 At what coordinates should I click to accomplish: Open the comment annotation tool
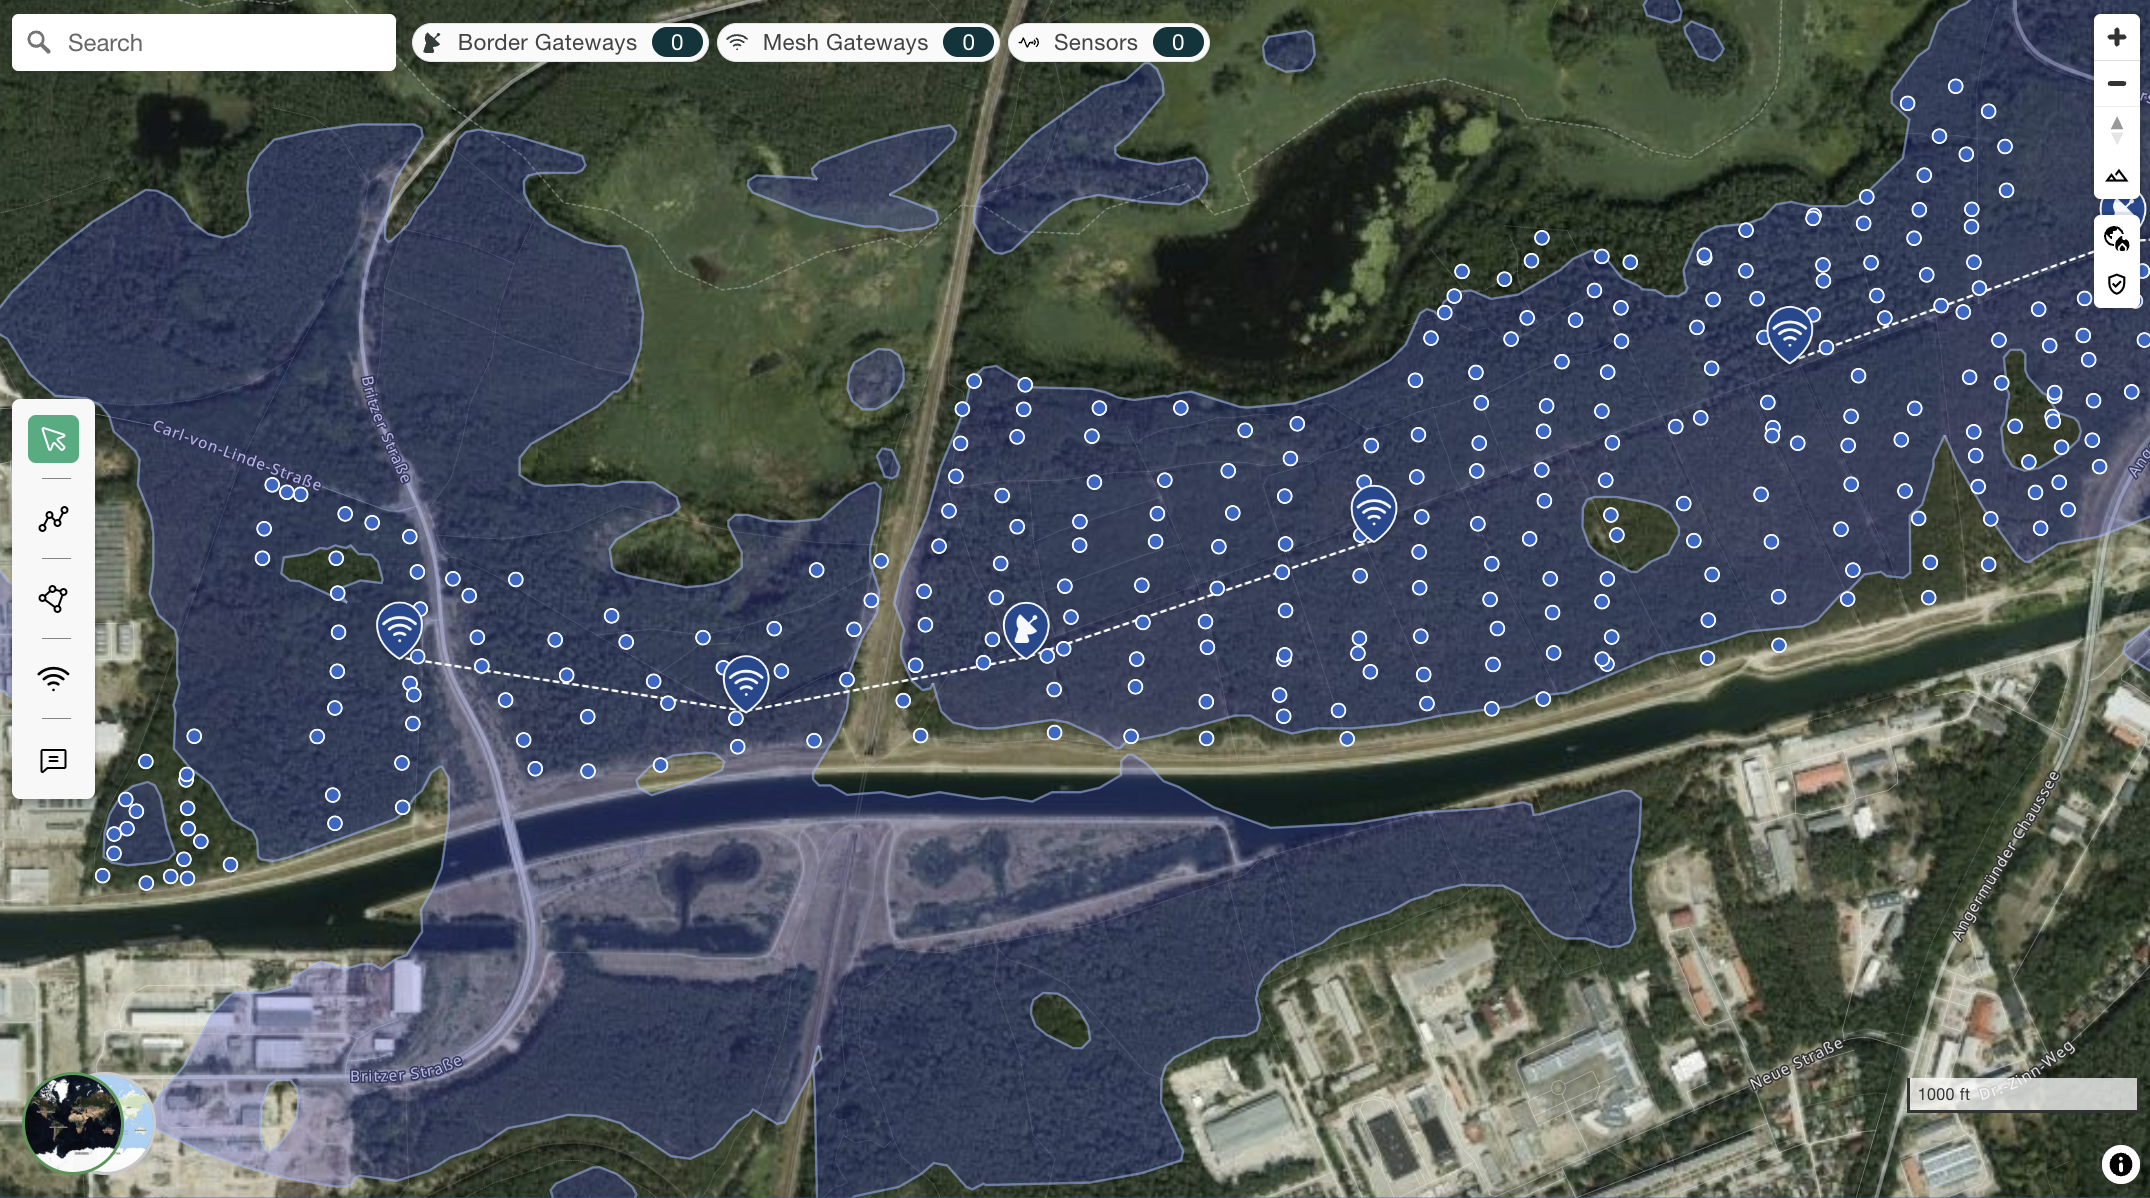pyautogui.click(x=53, y=761)
